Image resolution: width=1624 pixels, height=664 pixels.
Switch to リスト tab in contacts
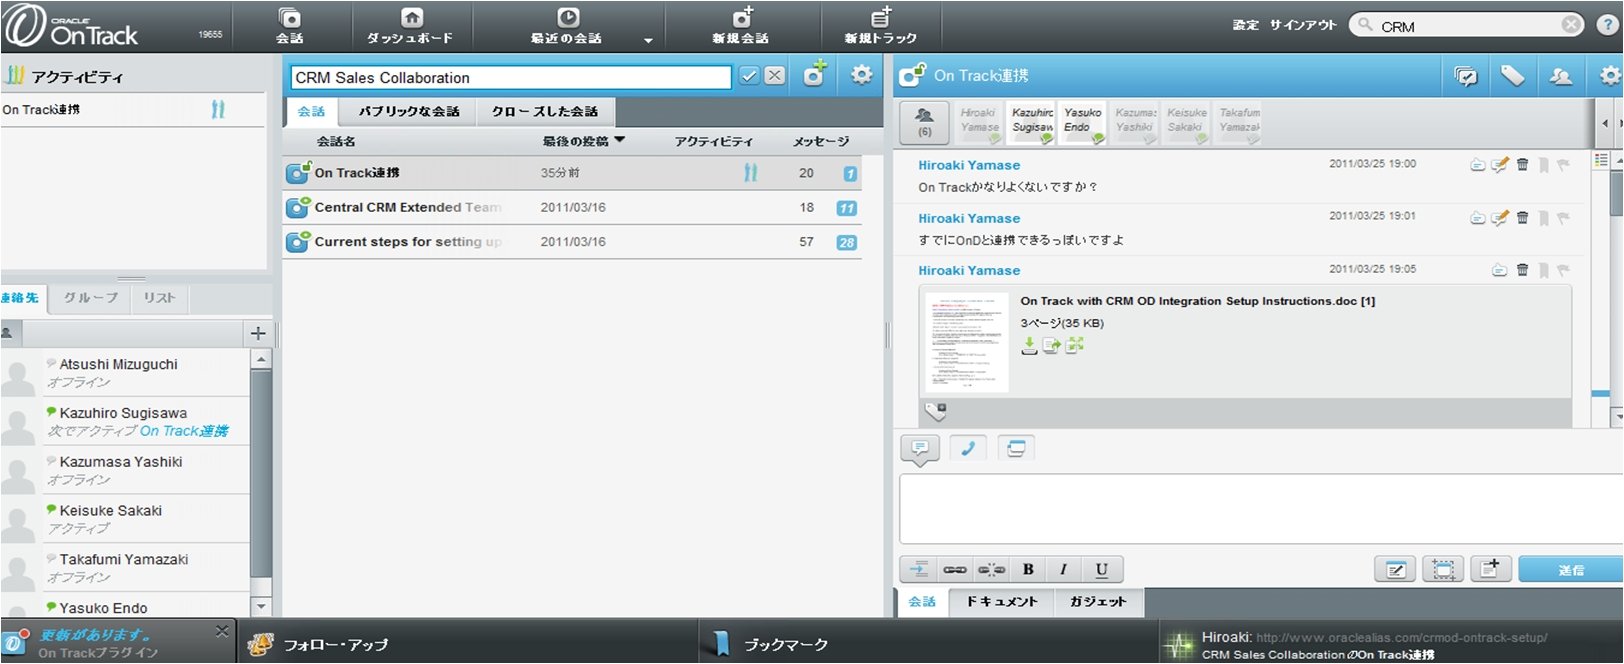(159, 298)
